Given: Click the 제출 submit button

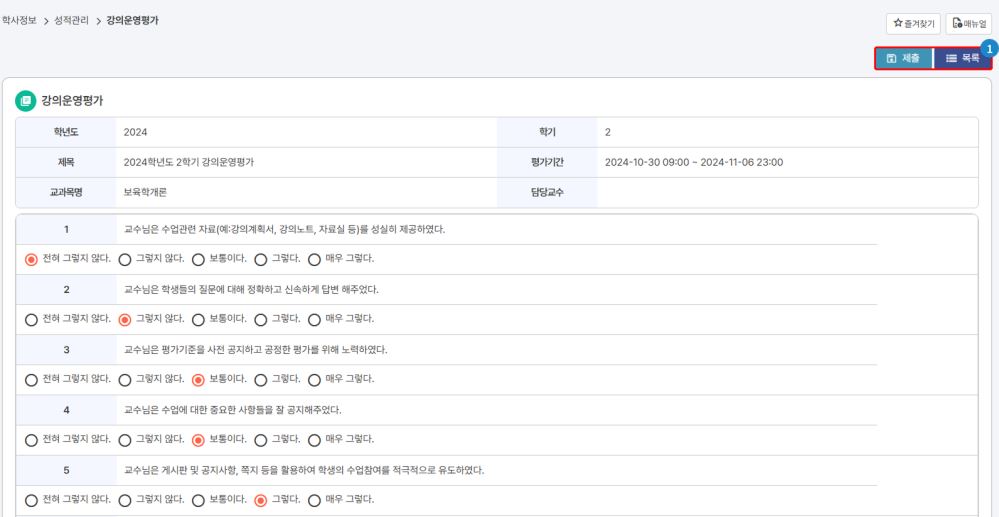Looking at the screenshot, I should coord(903,58).
